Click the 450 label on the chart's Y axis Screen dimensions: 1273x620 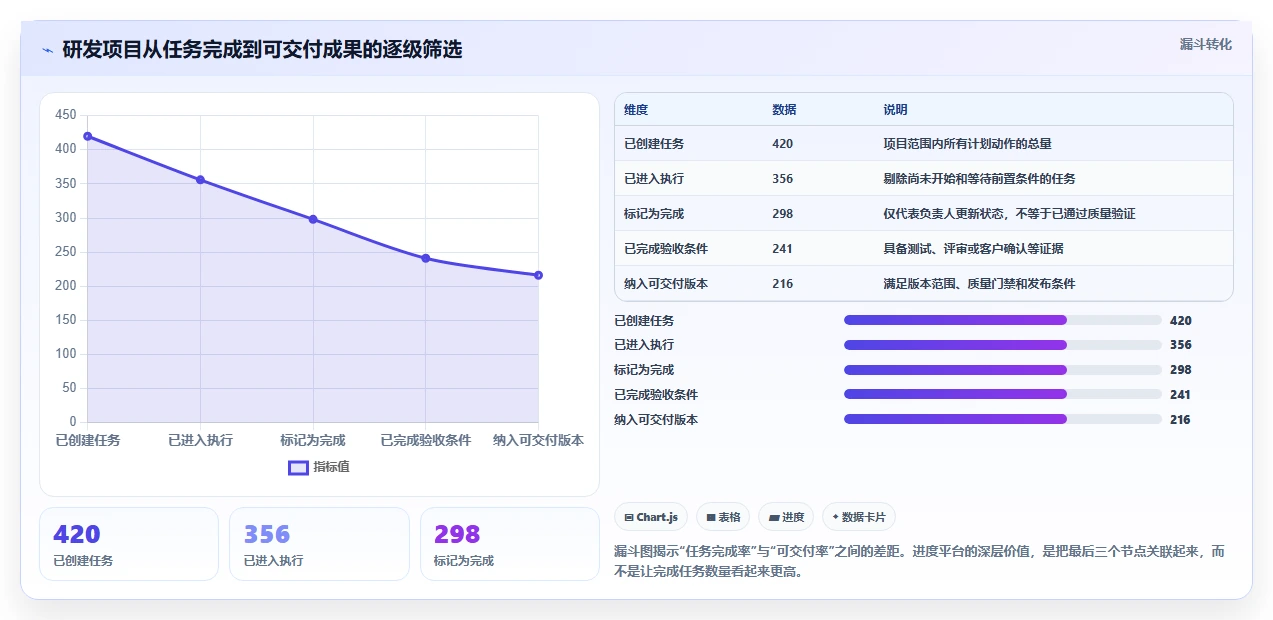click(x=66, y=115)
